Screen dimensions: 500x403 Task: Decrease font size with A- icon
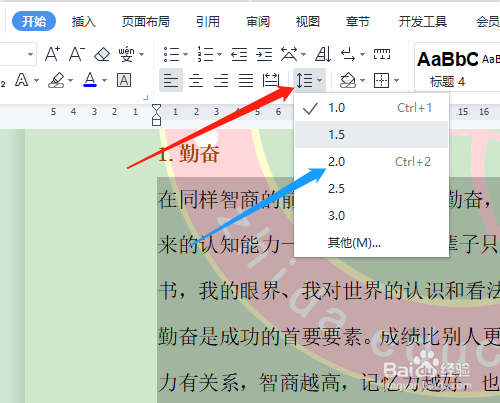[x=77, y=54]
